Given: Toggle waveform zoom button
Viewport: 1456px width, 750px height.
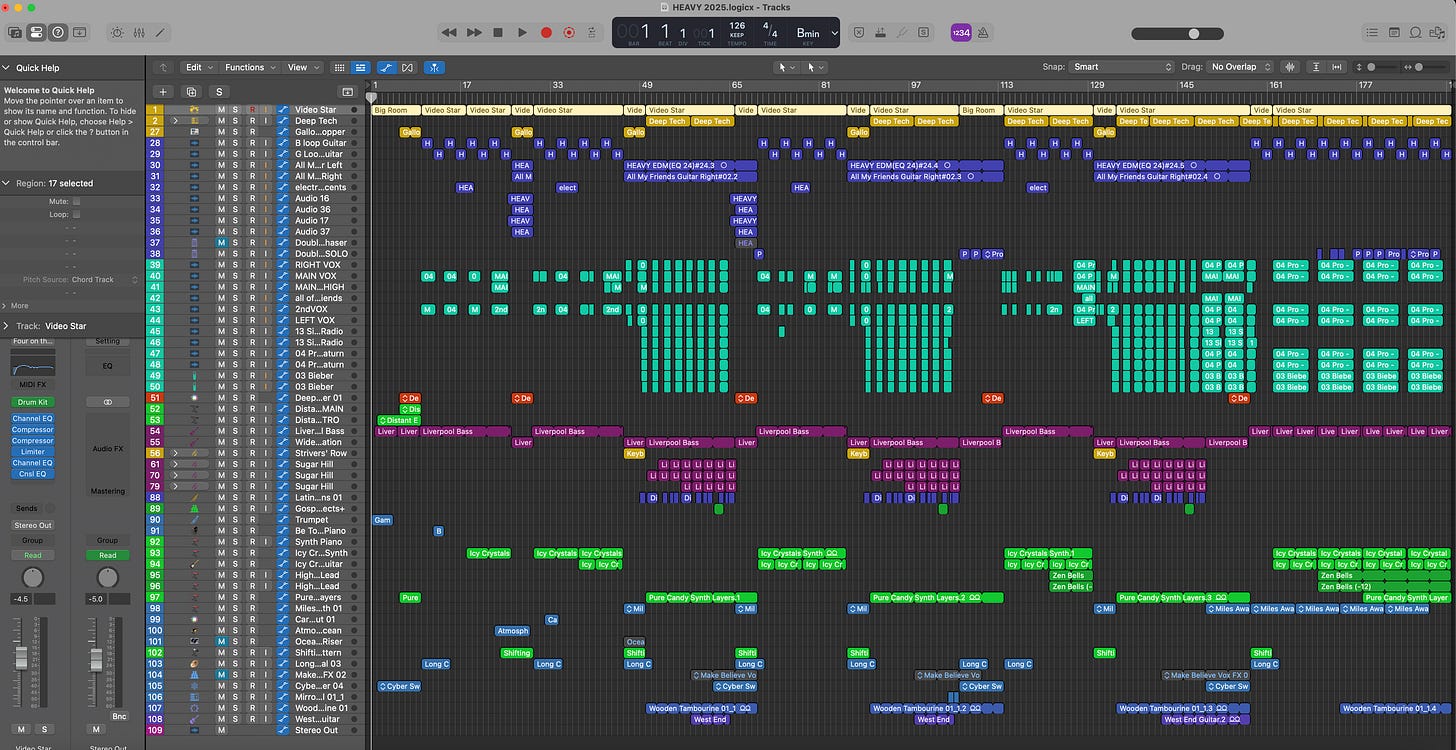Looking at the screenshot, I should 1290,67.
